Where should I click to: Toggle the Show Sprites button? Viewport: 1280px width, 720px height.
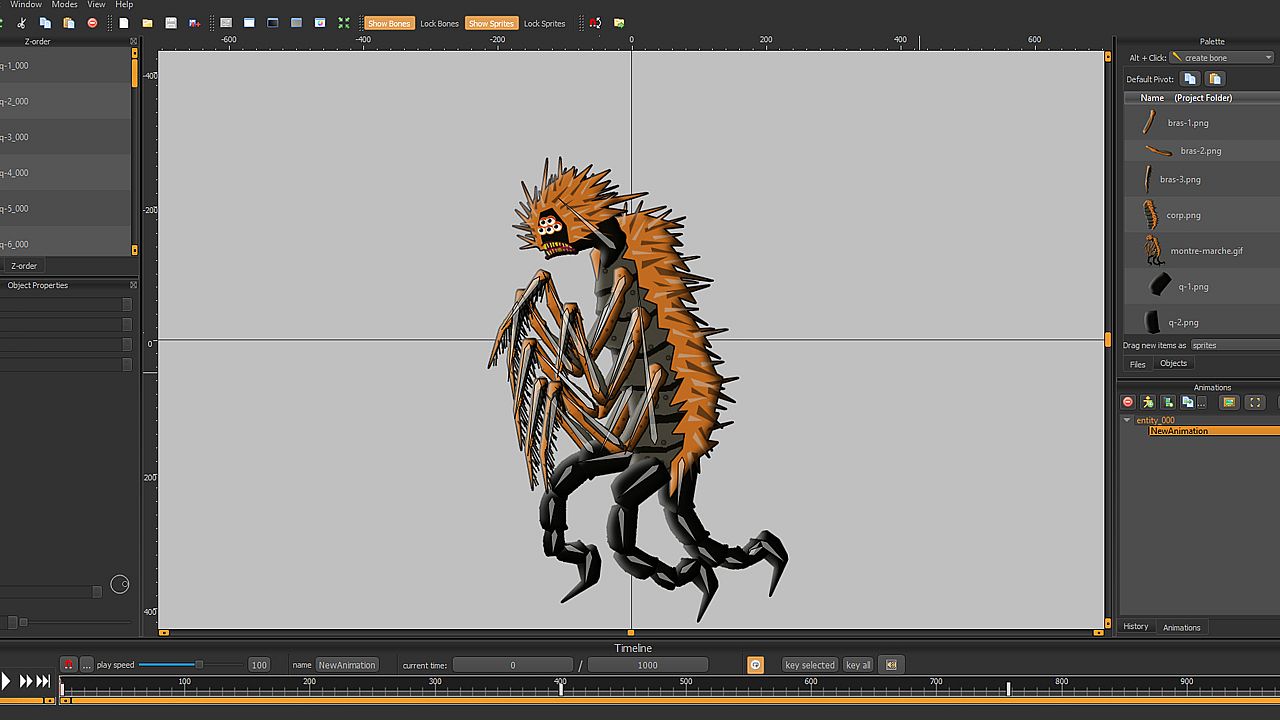(491, 23)
